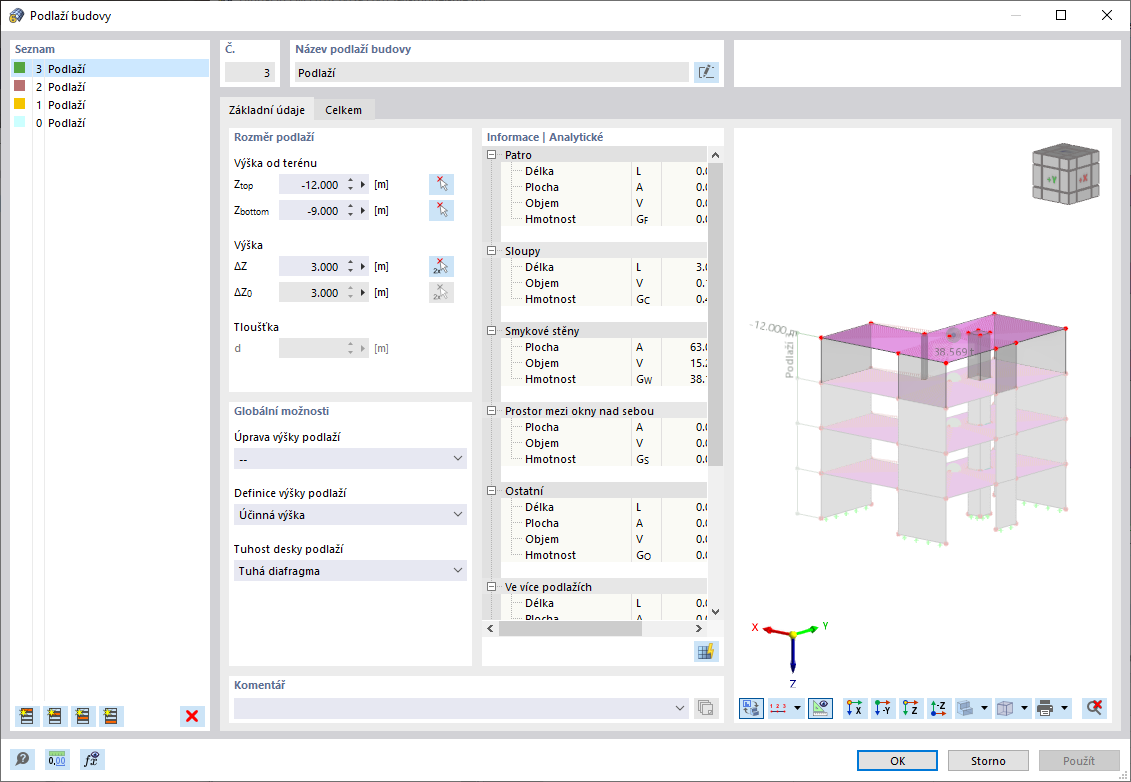Open Definice výšky podlaží dropdown
This screenshot has width=1131, height=782.
coord(351,514)
